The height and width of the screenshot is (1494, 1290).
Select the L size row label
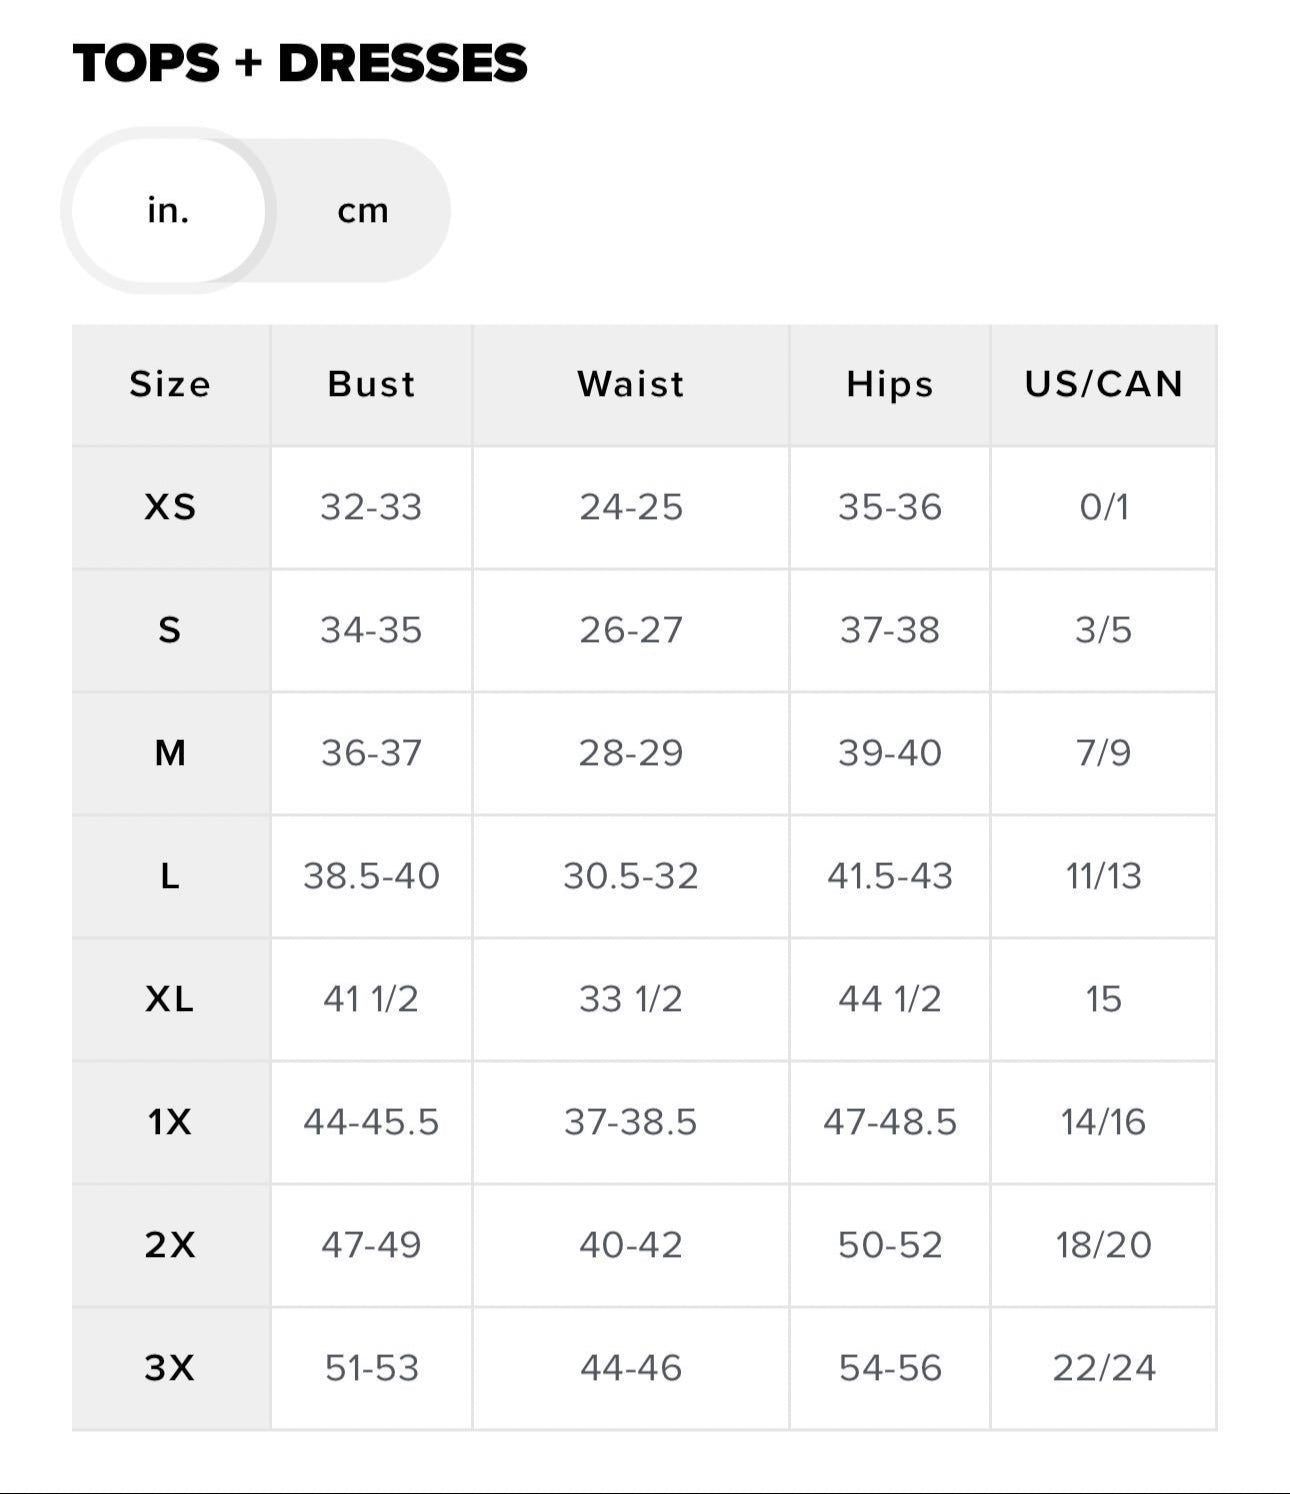tap(170, 876)
